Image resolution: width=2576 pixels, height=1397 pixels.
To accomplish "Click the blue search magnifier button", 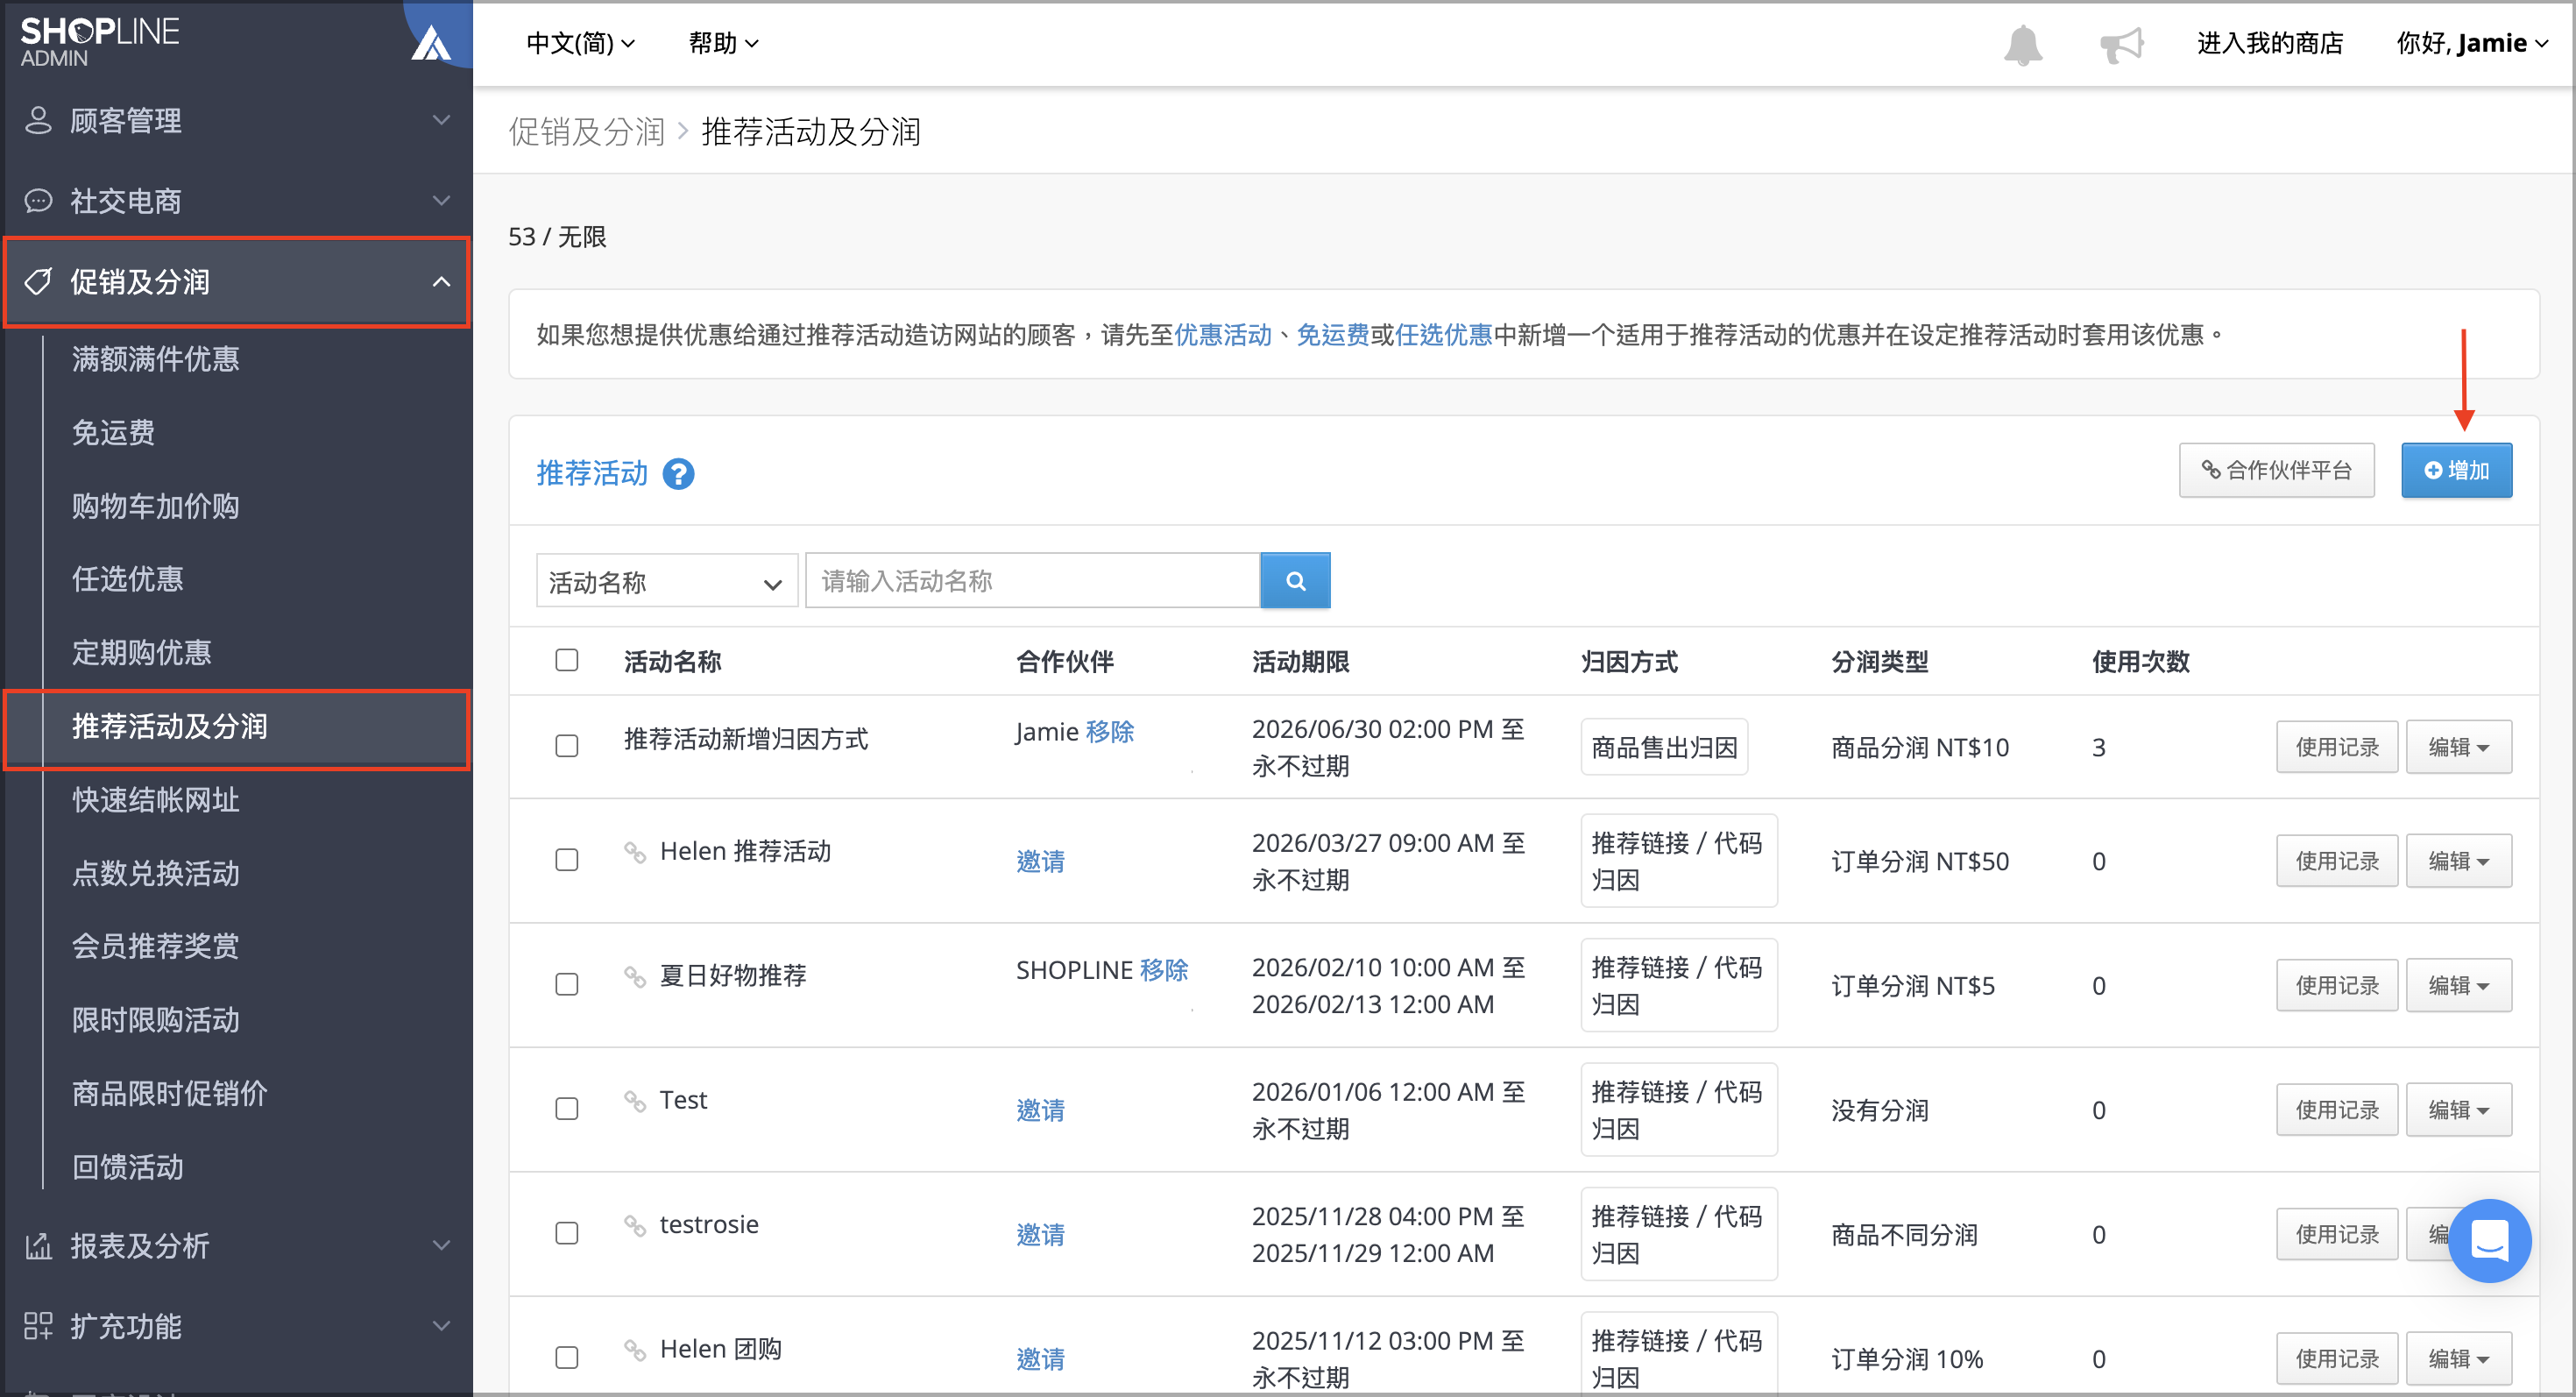I will coord(1295,580).
